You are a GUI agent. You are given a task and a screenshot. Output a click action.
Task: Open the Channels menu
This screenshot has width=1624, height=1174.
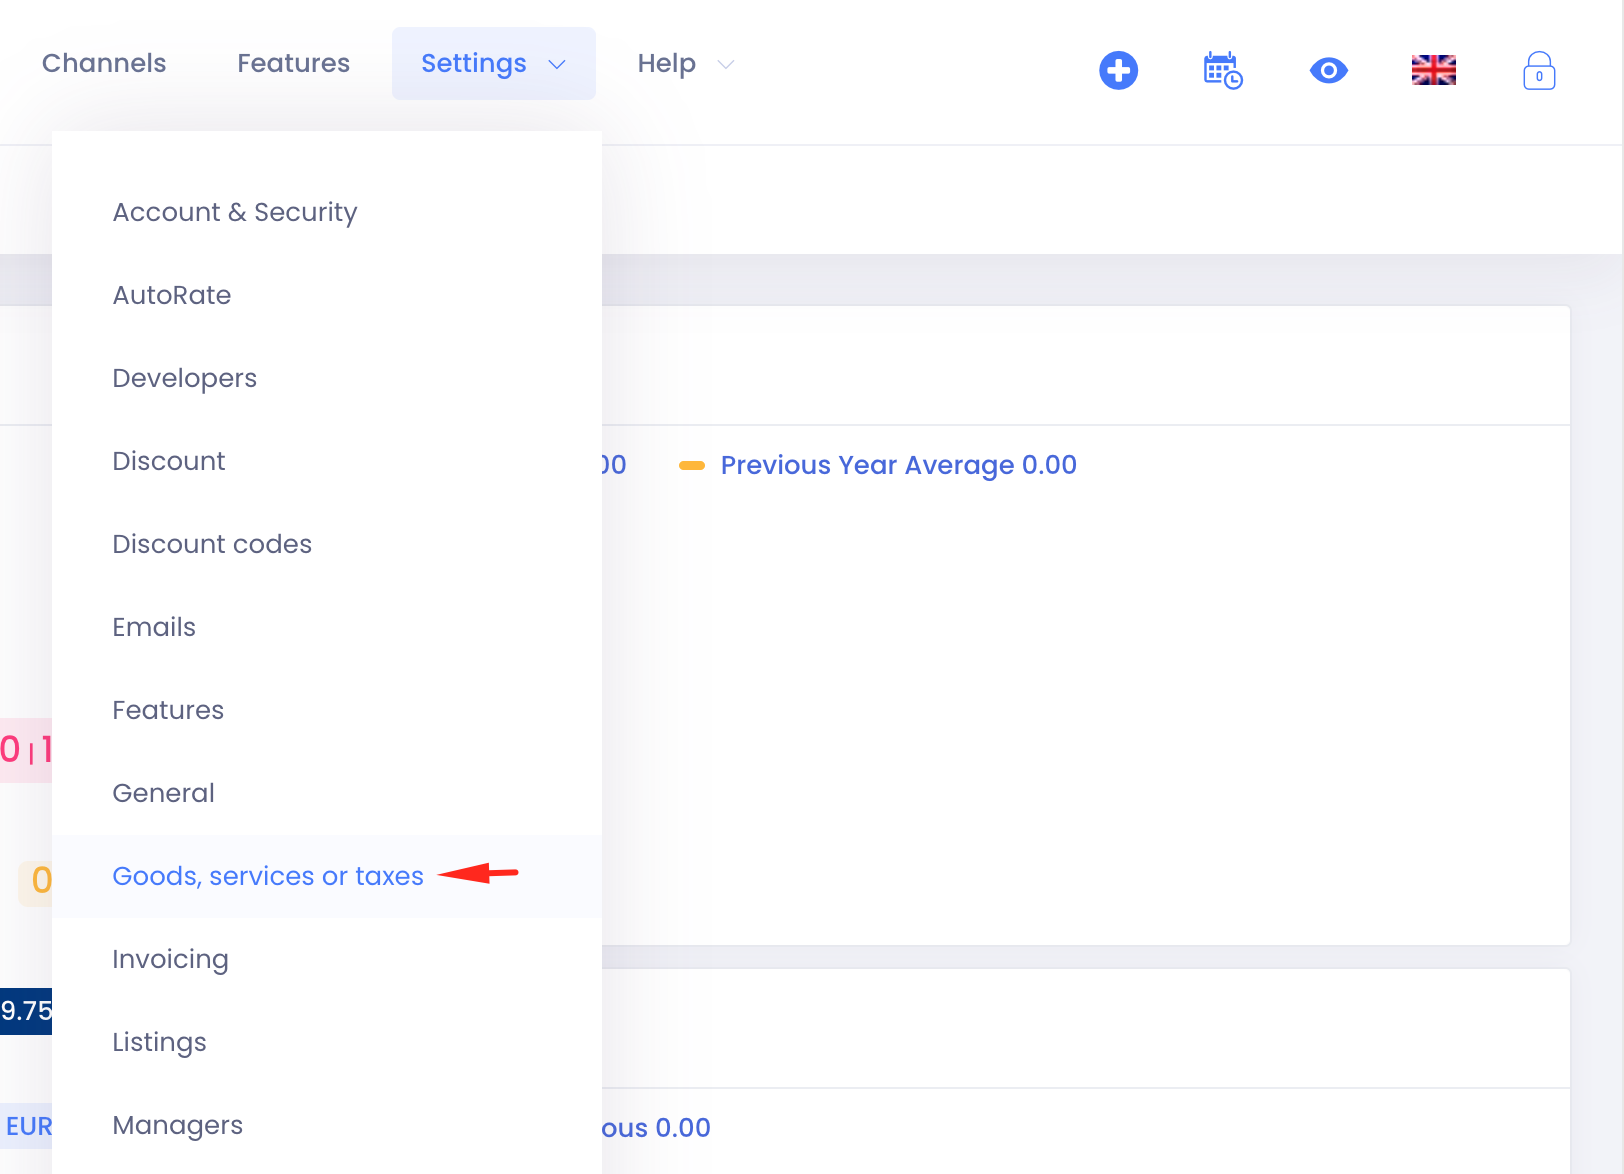pos(103,63)
